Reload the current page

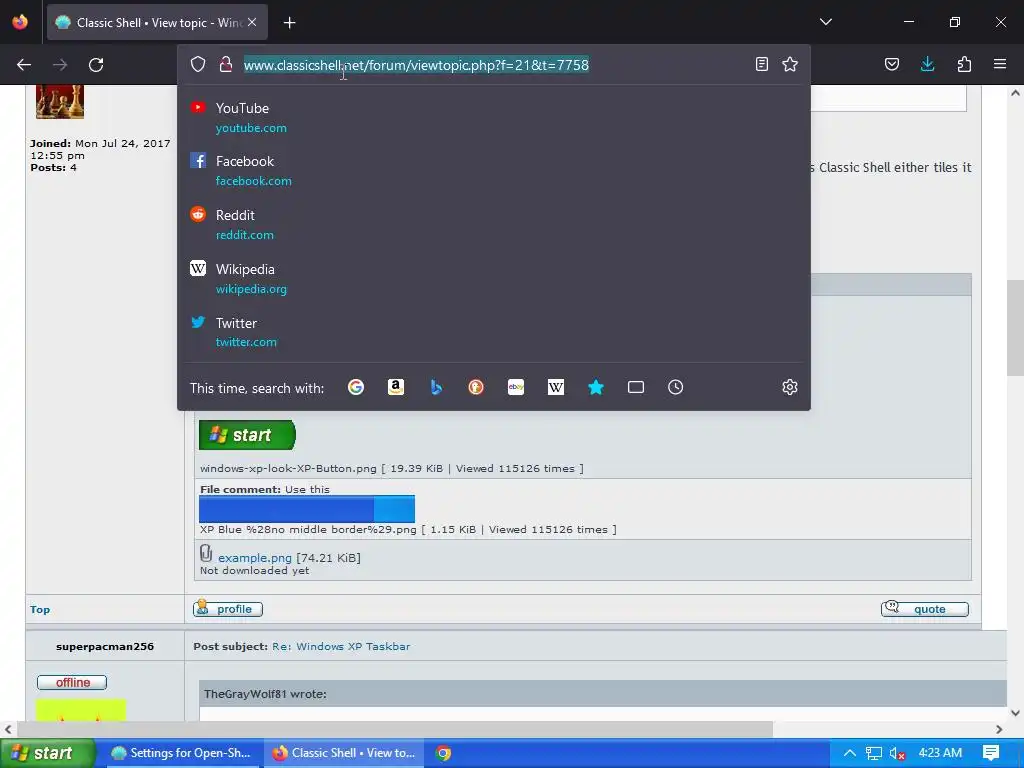[x=96, y=65]
